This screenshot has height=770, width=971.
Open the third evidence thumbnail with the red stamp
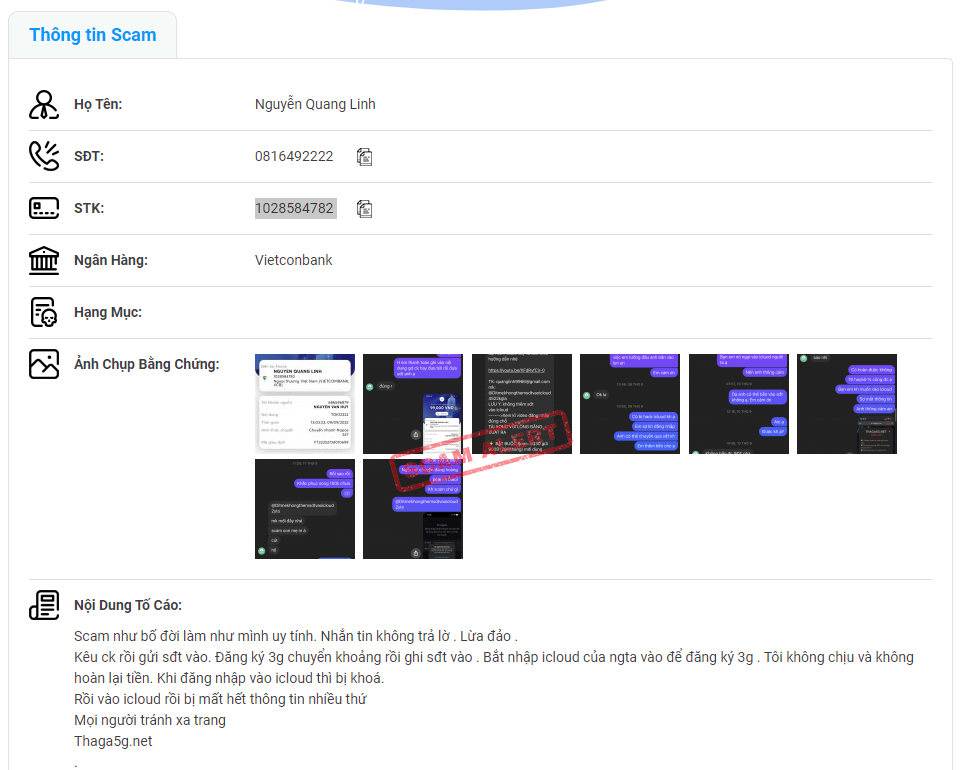pos(522,404)
